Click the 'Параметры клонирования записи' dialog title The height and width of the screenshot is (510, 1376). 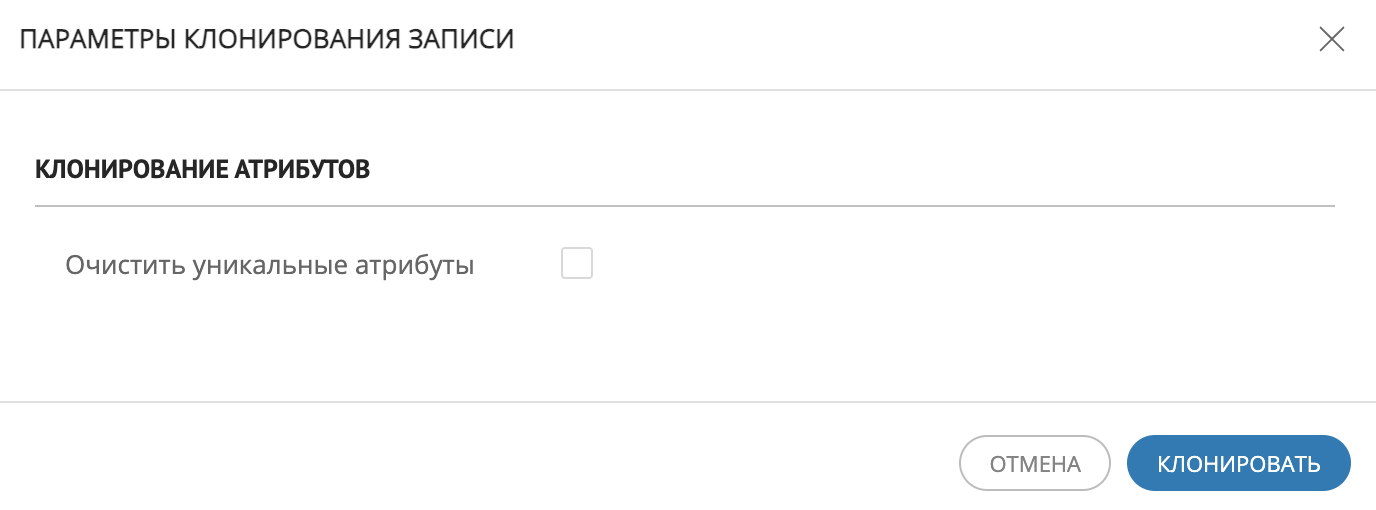(x=267, y=41)
